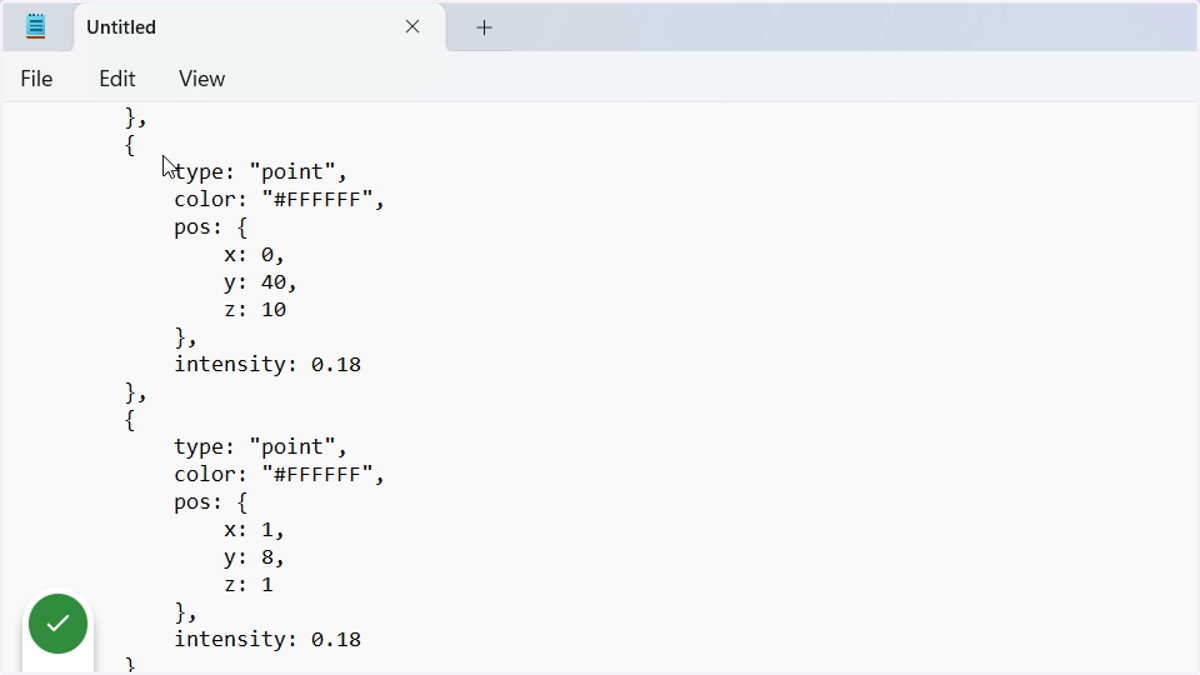Screen dimensions: 1200x675
Task: Click the second "intensity: 0.18" line
Action: coord(267,640)
